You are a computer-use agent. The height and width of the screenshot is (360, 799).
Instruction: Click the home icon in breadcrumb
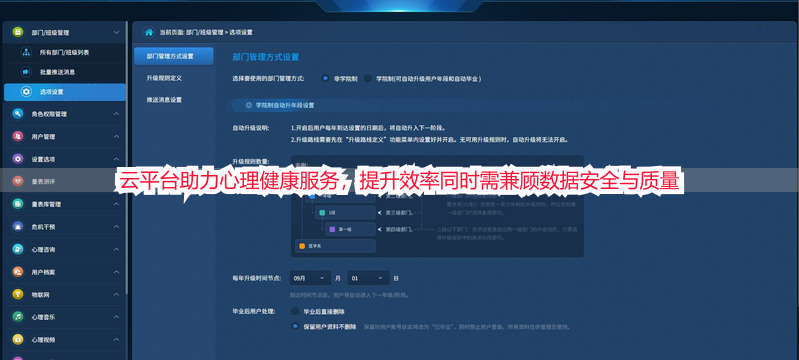click(149, 32)
